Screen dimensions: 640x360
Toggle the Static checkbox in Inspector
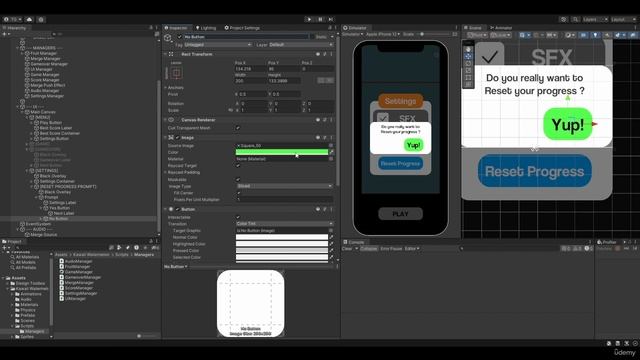click(312, 37)
